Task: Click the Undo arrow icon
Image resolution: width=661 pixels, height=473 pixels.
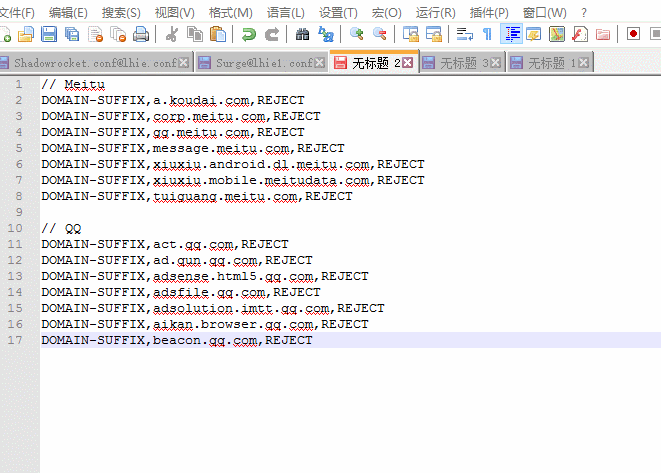Action: (249, 34)
